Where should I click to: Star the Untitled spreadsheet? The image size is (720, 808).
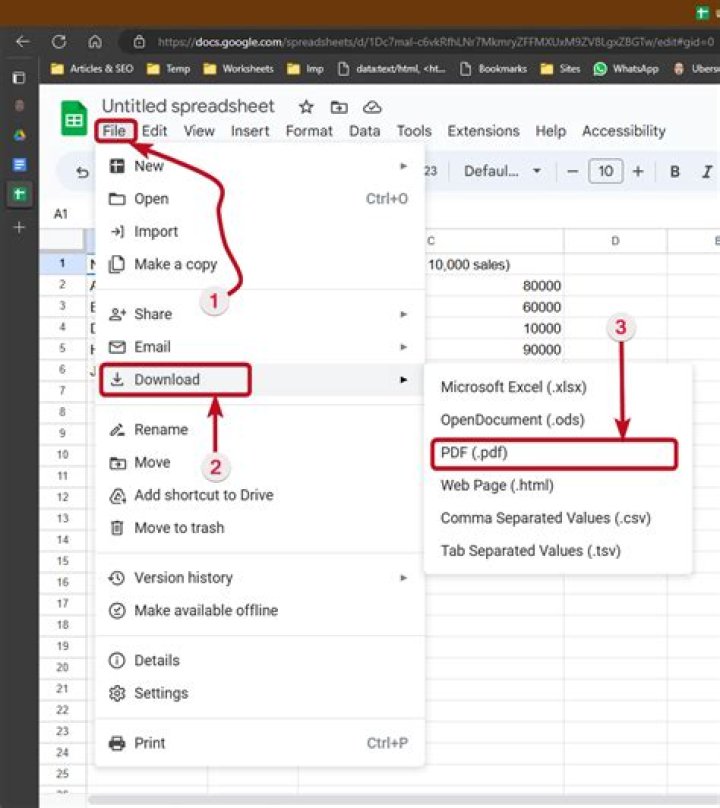coord(306,107)
